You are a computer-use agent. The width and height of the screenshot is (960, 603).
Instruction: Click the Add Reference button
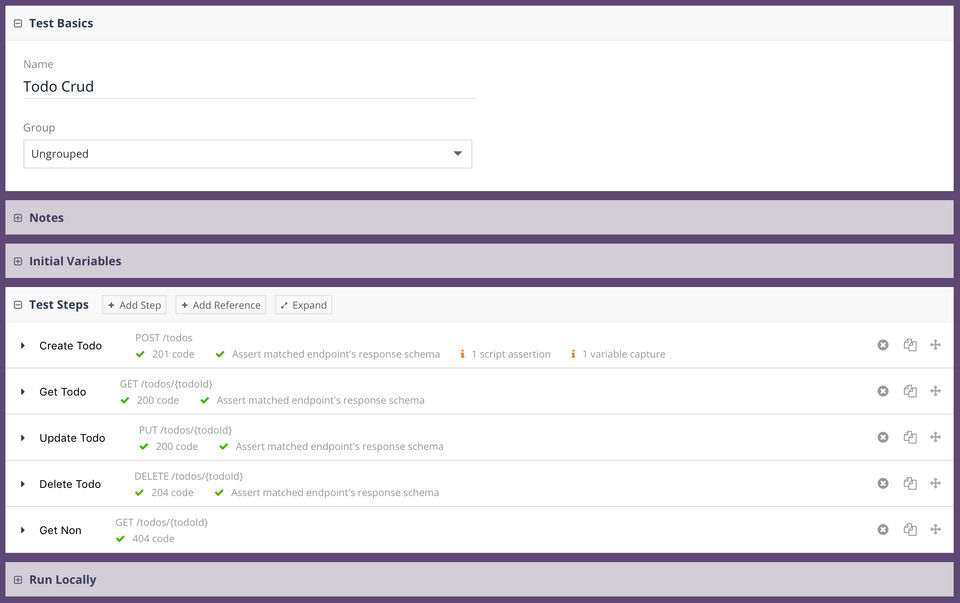(x=220, y=305)
